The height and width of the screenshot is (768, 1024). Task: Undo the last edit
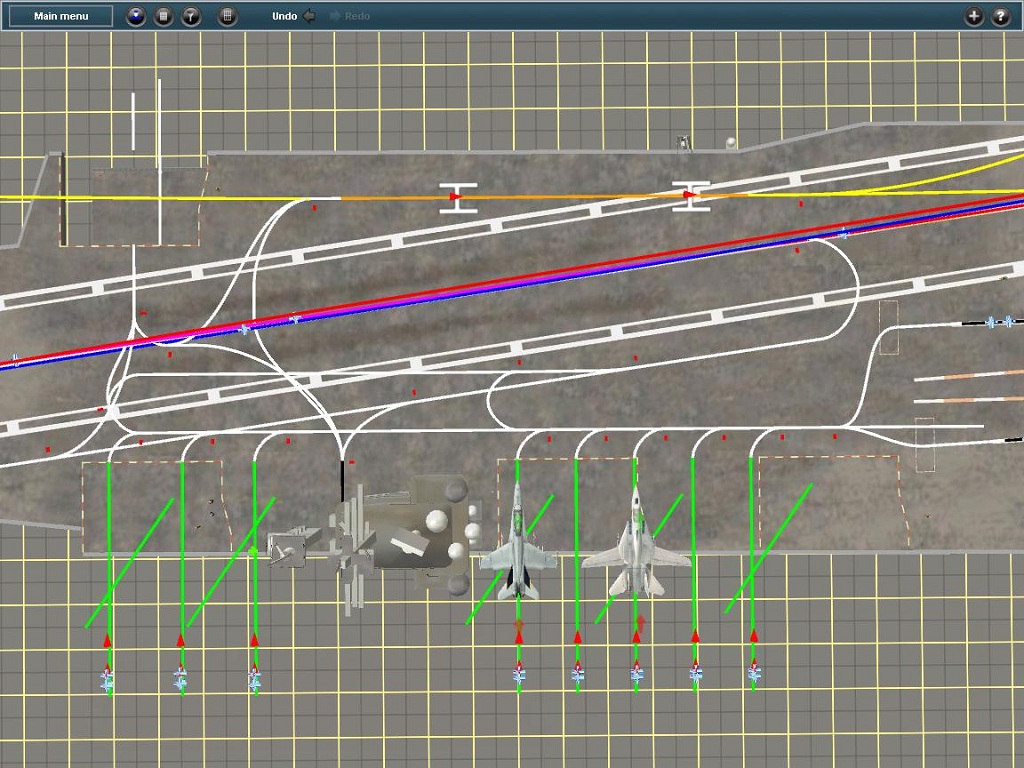click(x=294, y=16)
